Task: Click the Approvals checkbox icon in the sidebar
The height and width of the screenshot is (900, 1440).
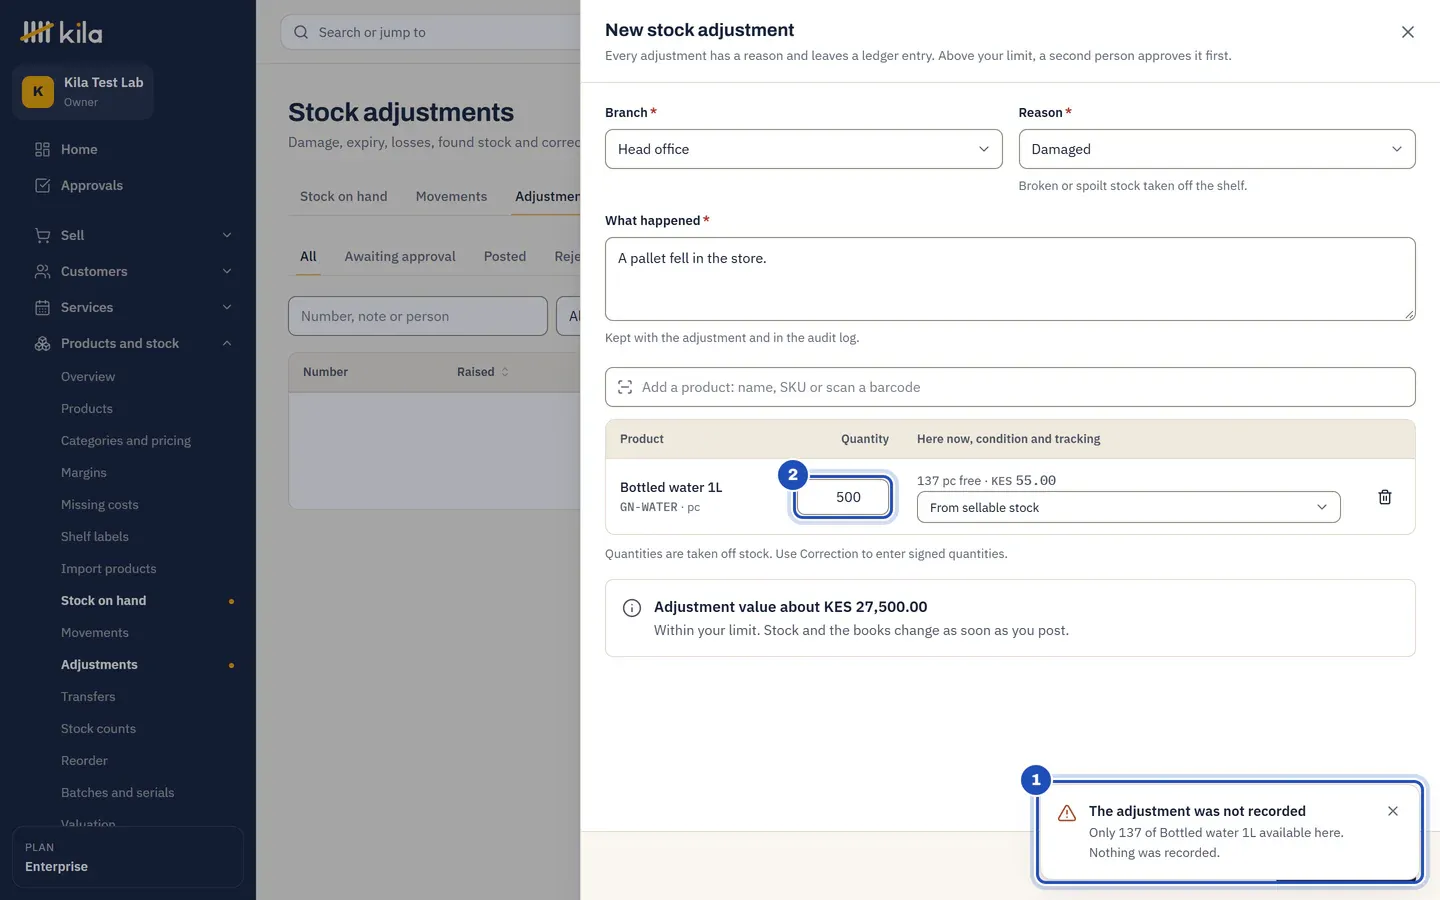Action: tap(42, 186)
